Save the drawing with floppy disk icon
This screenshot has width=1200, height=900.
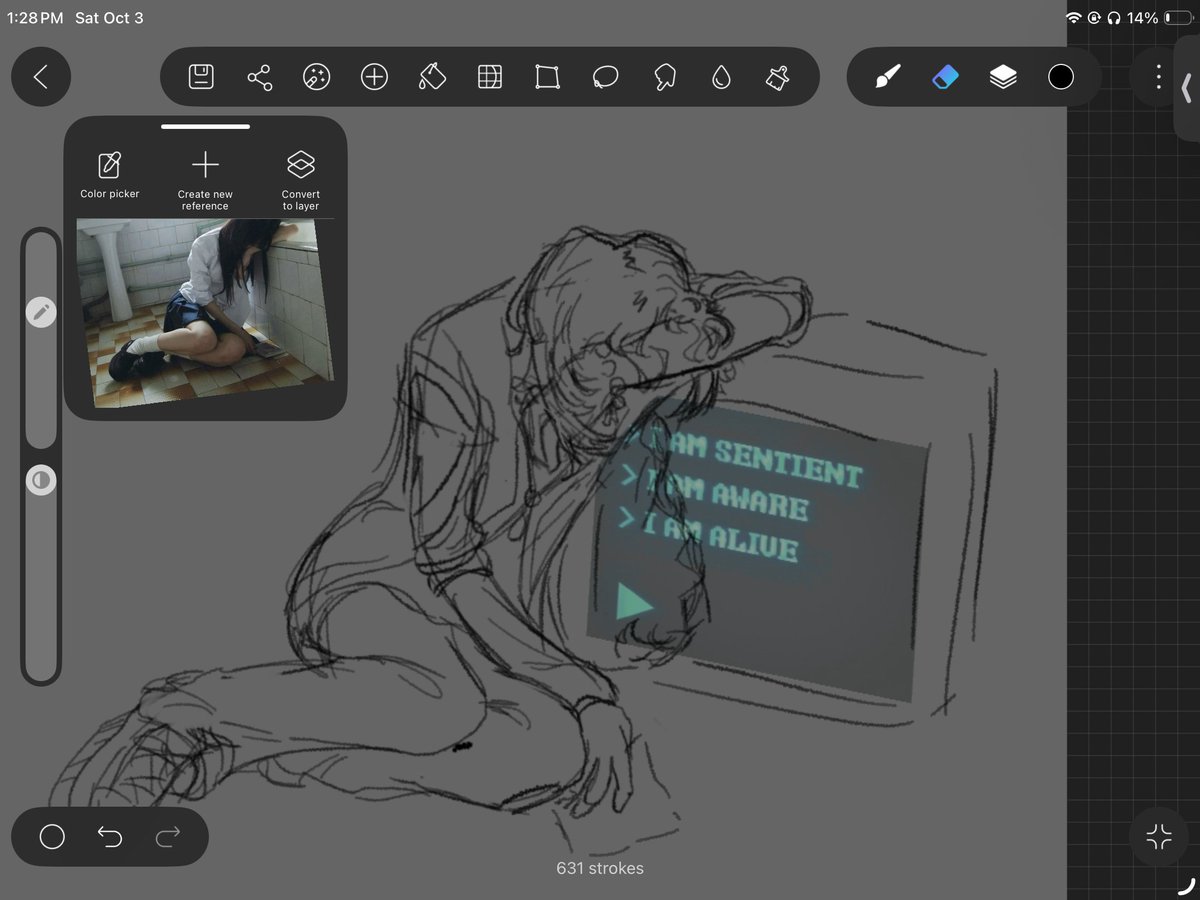point(201,77)
